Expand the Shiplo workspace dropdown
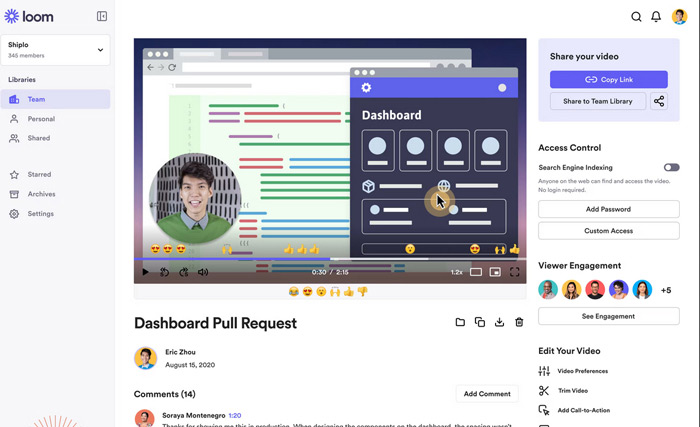The height and width of the screenshot is (427, 700). [100, 50]
